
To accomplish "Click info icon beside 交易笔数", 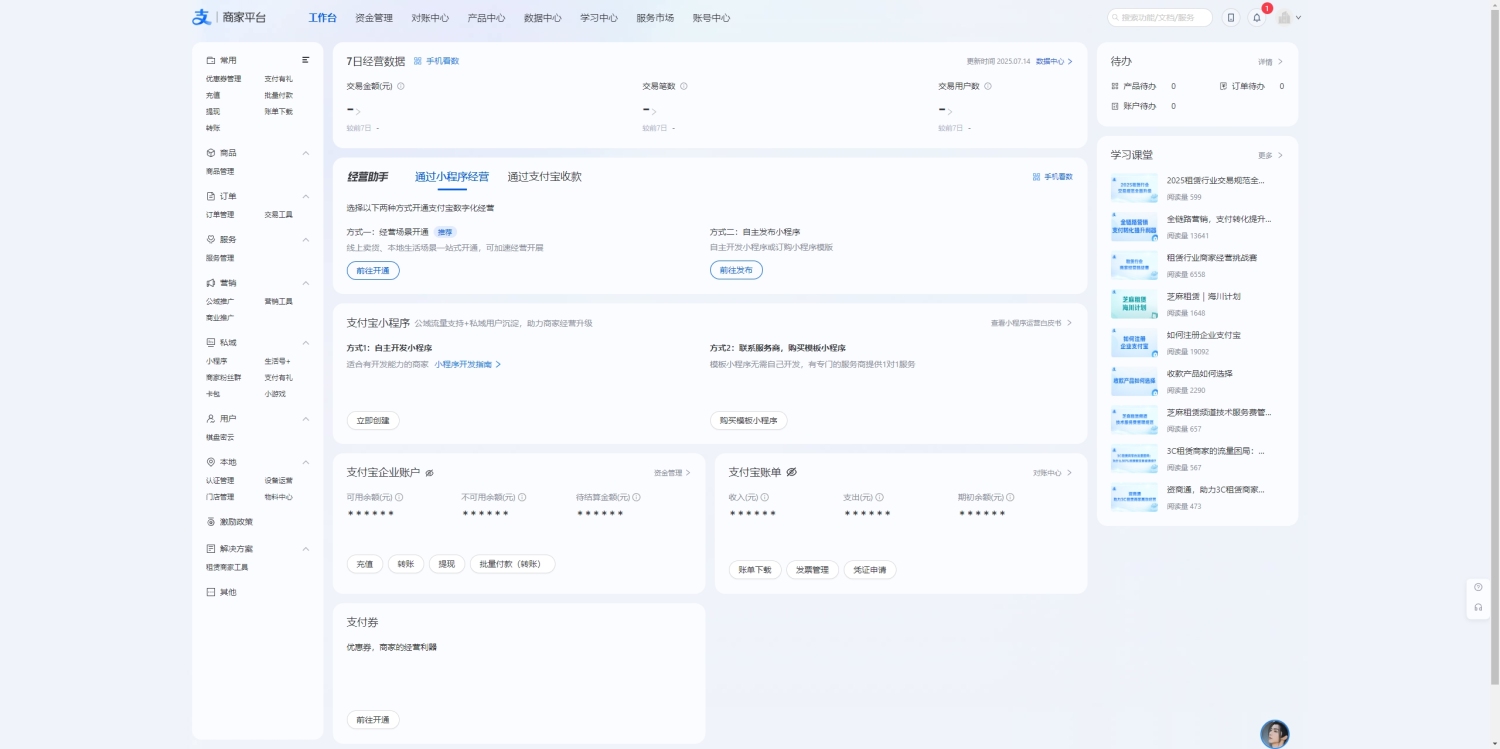I will coord(684,86).
